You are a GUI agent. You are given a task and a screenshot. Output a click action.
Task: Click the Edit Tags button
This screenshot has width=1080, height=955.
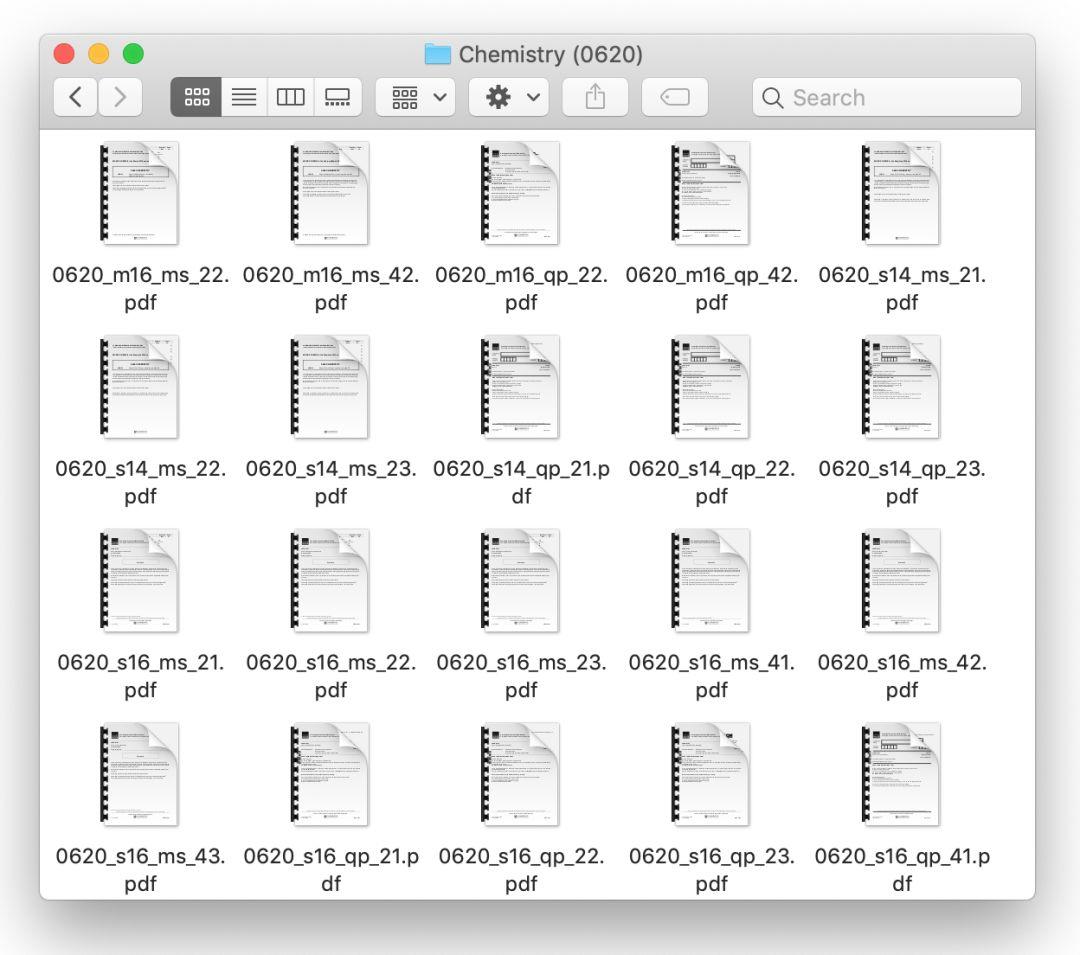pyautogui.click(x=675, y=97)
